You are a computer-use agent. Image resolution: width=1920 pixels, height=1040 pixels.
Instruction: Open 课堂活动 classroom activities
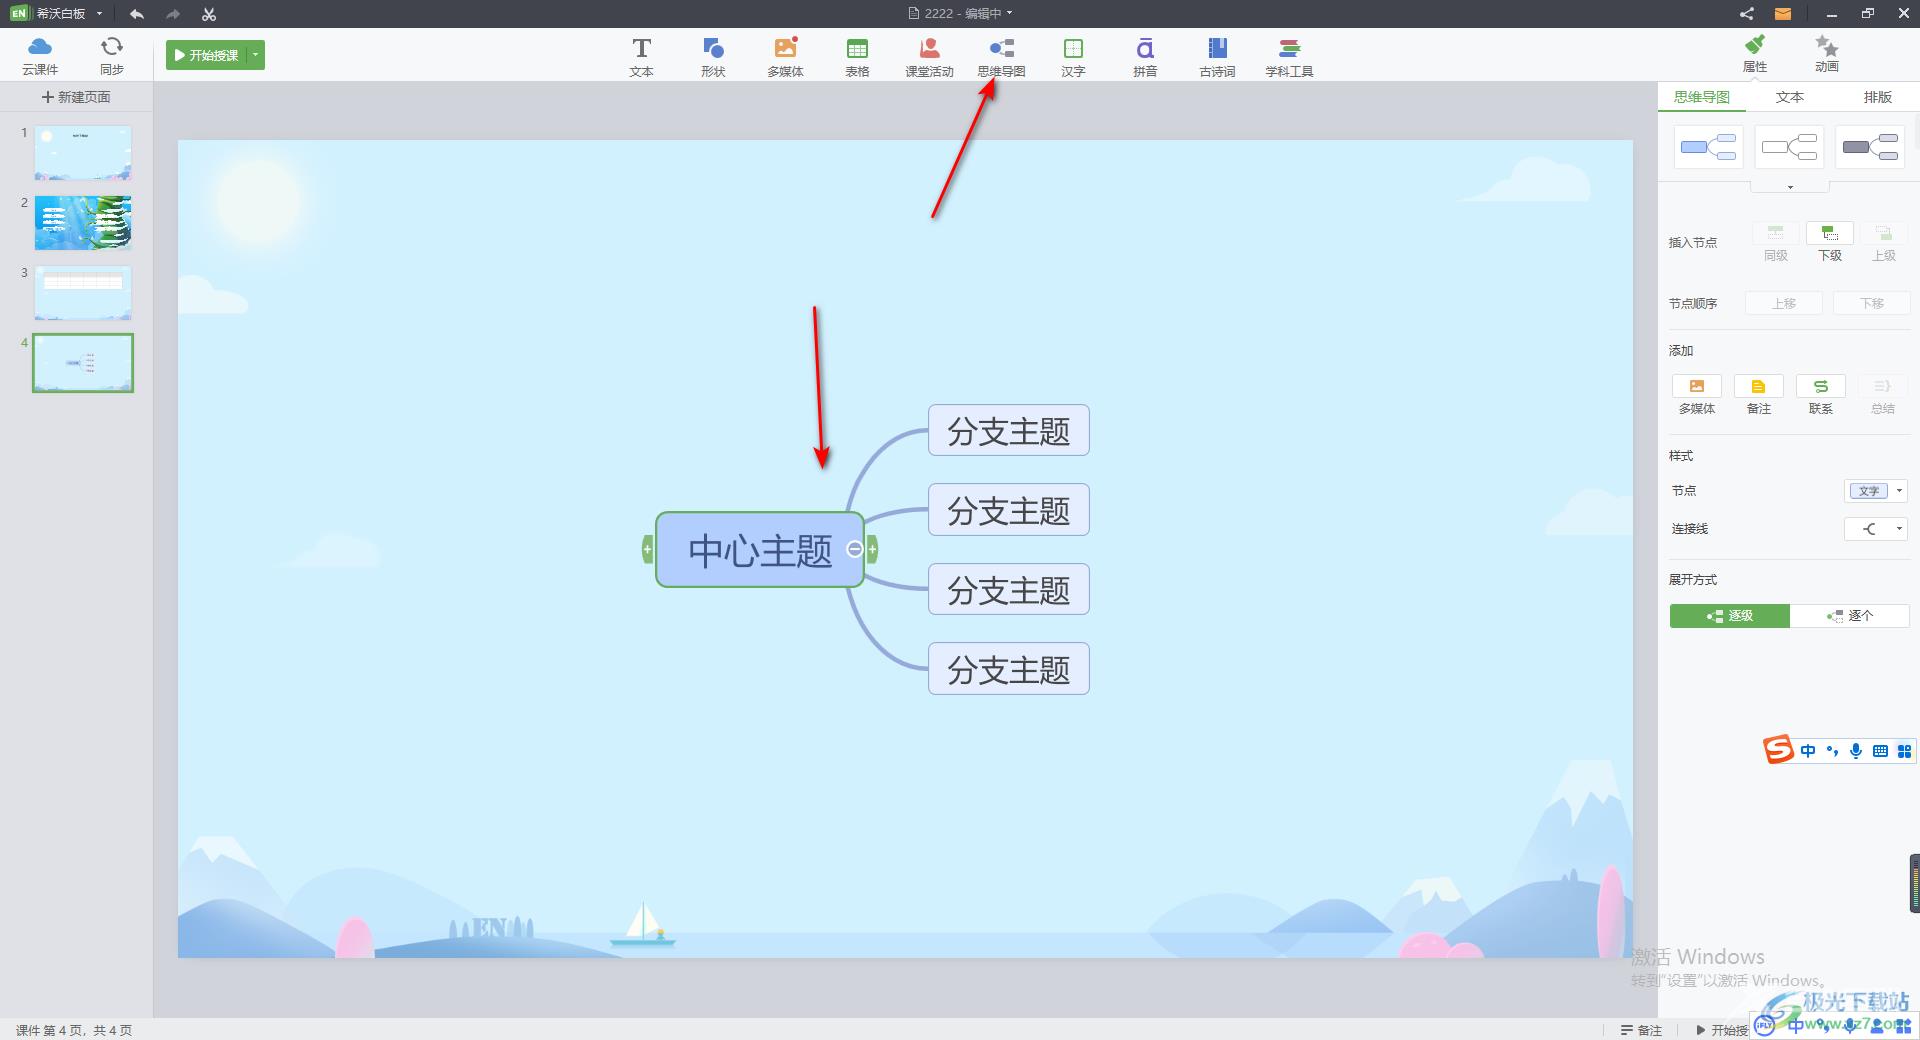929,56
